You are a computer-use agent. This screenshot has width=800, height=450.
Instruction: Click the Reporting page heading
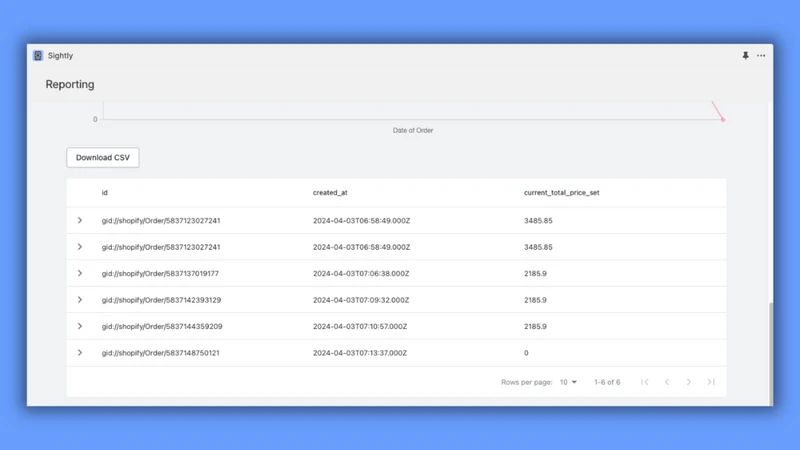[x=70, y=84]
